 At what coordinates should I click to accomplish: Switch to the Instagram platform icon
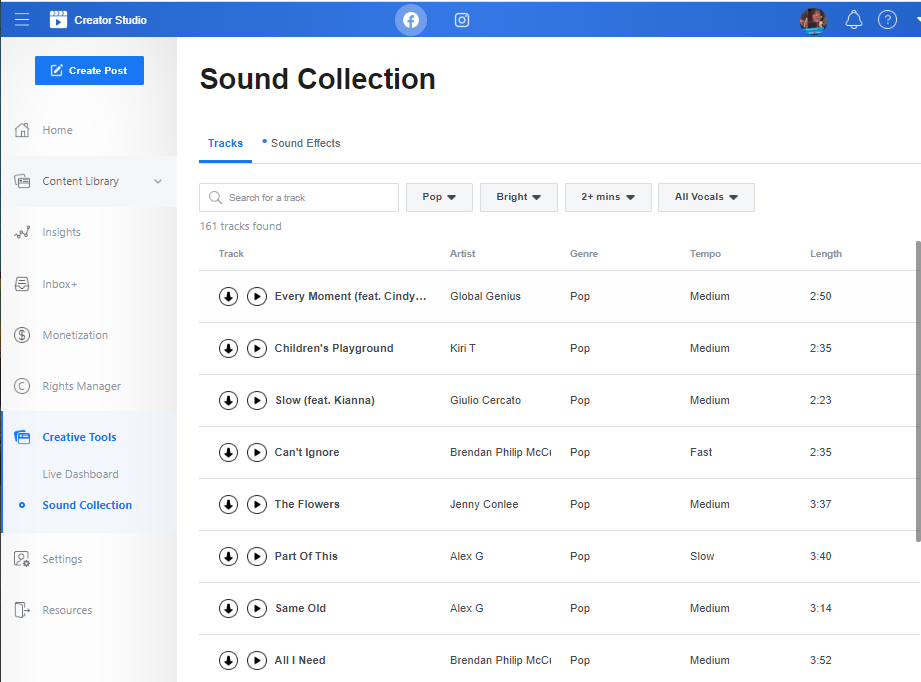click(x=462, y=20)
